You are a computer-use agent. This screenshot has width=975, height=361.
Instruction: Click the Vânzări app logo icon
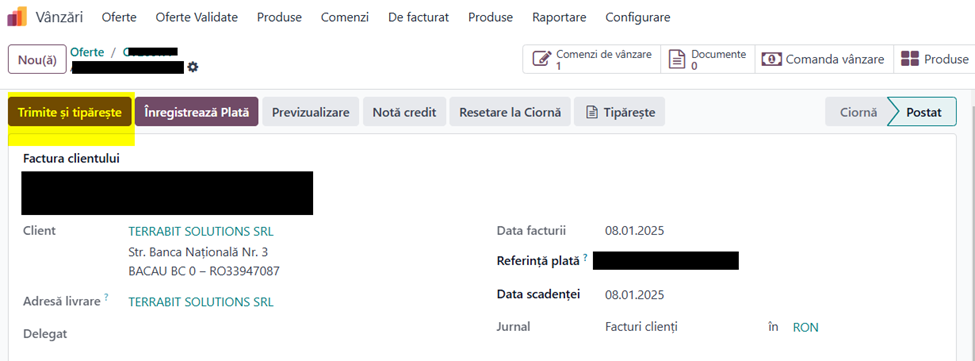tap(17, 17)
